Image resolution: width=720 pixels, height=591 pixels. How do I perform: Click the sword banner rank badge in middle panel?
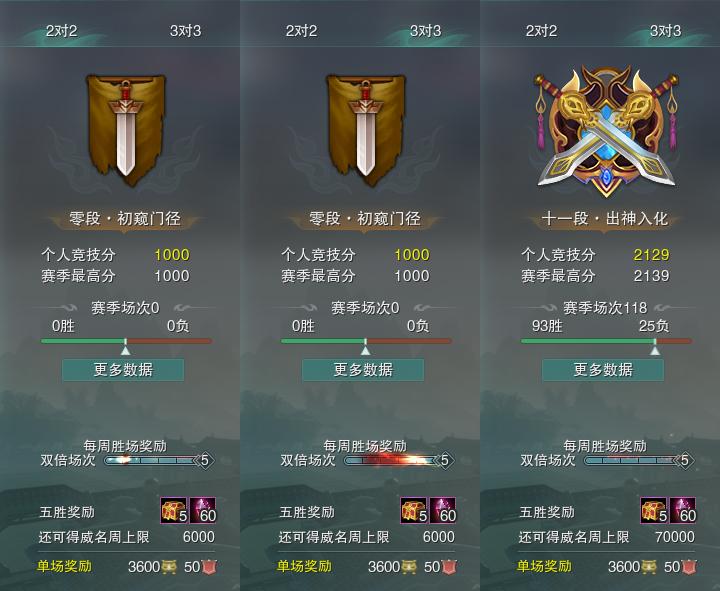(x=366, y=130)
